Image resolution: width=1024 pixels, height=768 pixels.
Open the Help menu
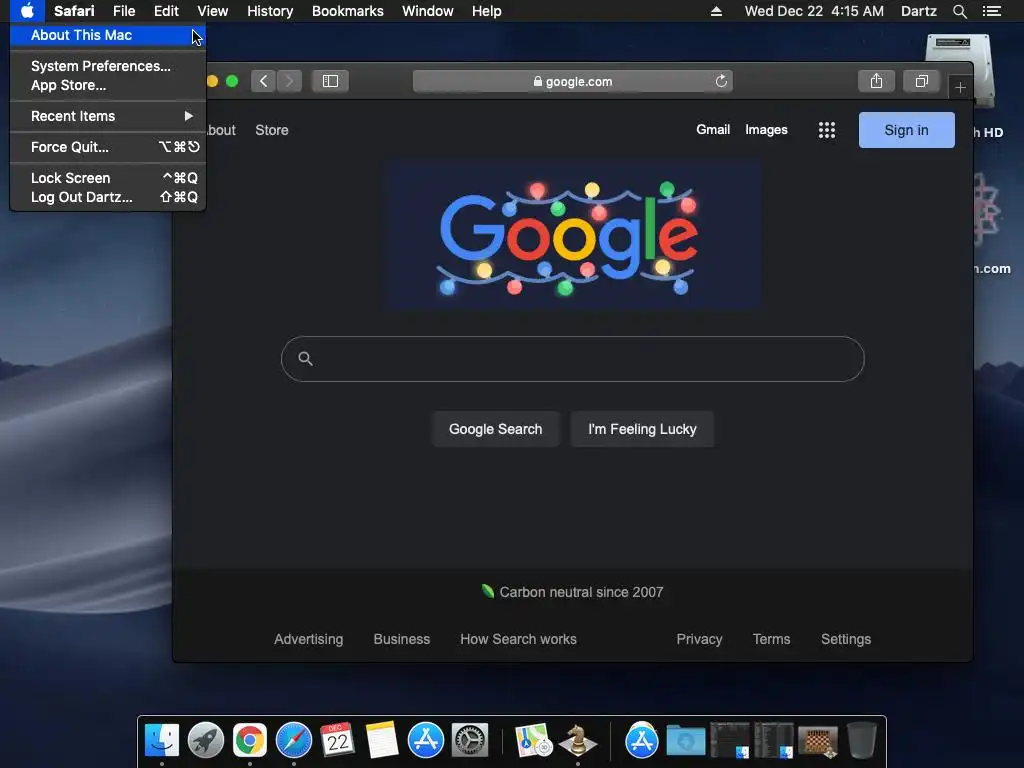(x=487, y=11)
